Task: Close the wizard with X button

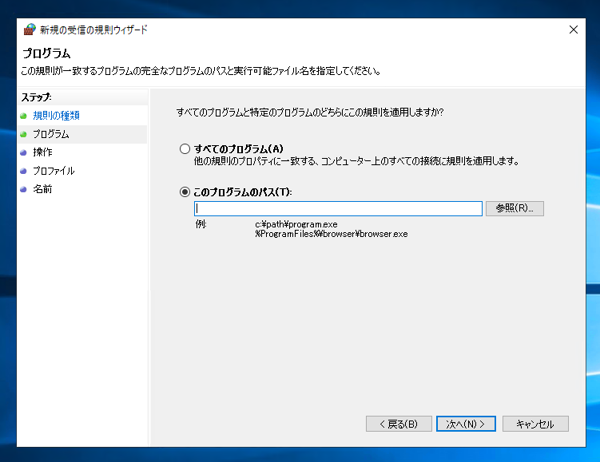Action: click(573, 29)
